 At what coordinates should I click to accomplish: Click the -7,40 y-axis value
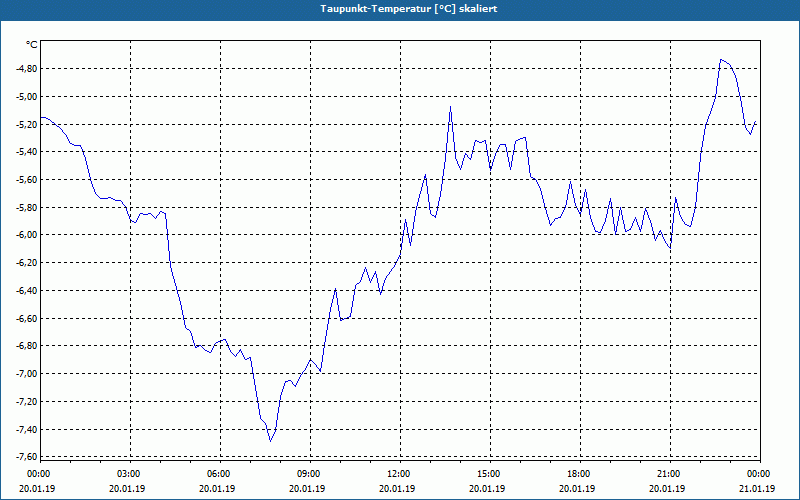click(27, 429)
